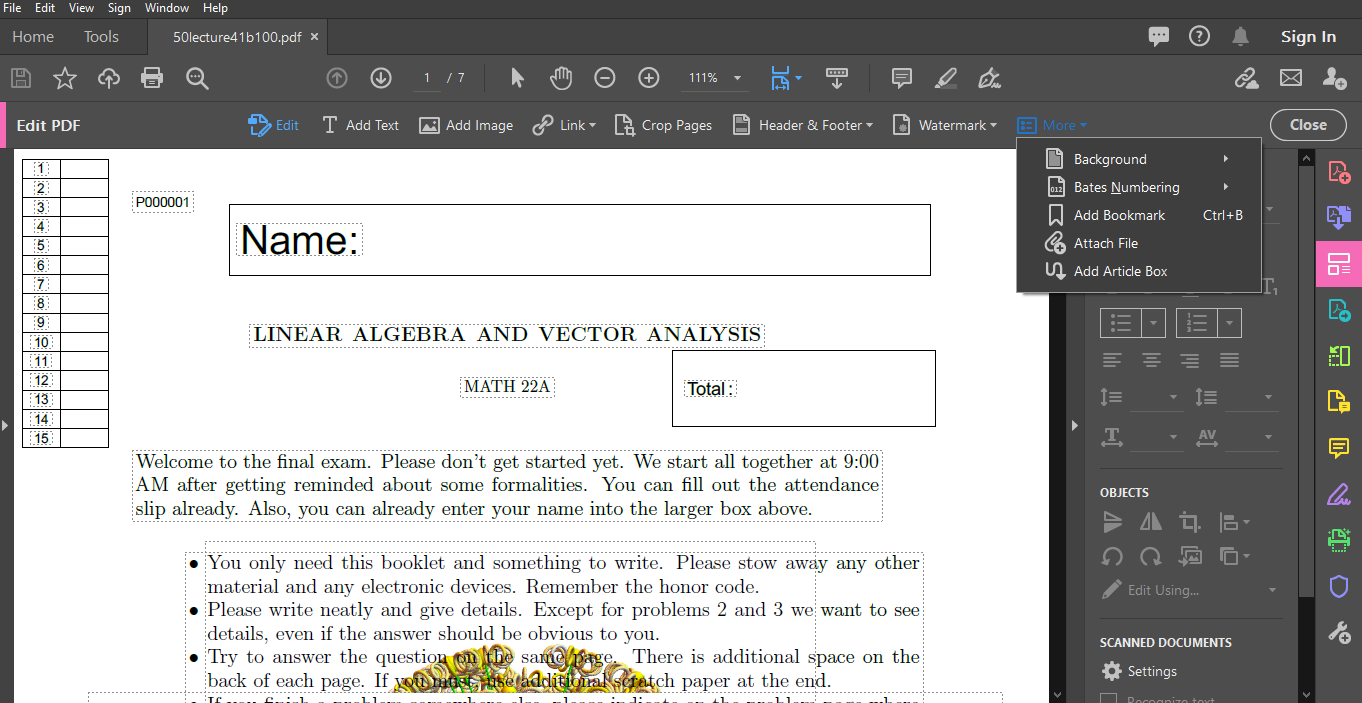The image size is (1362, 703).
Task: Flip object vertical icon in Objects
Action: (1112, 522)
